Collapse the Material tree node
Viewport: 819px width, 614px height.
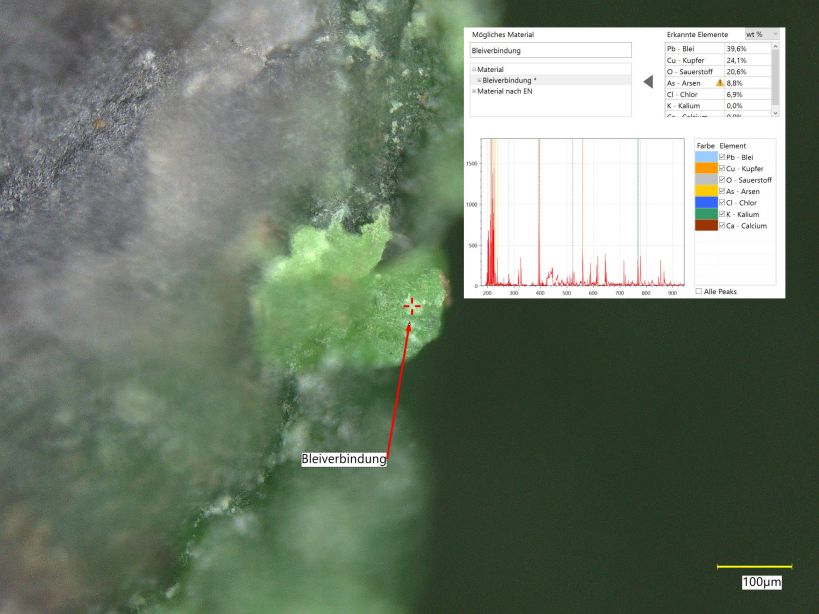[474, 69]
